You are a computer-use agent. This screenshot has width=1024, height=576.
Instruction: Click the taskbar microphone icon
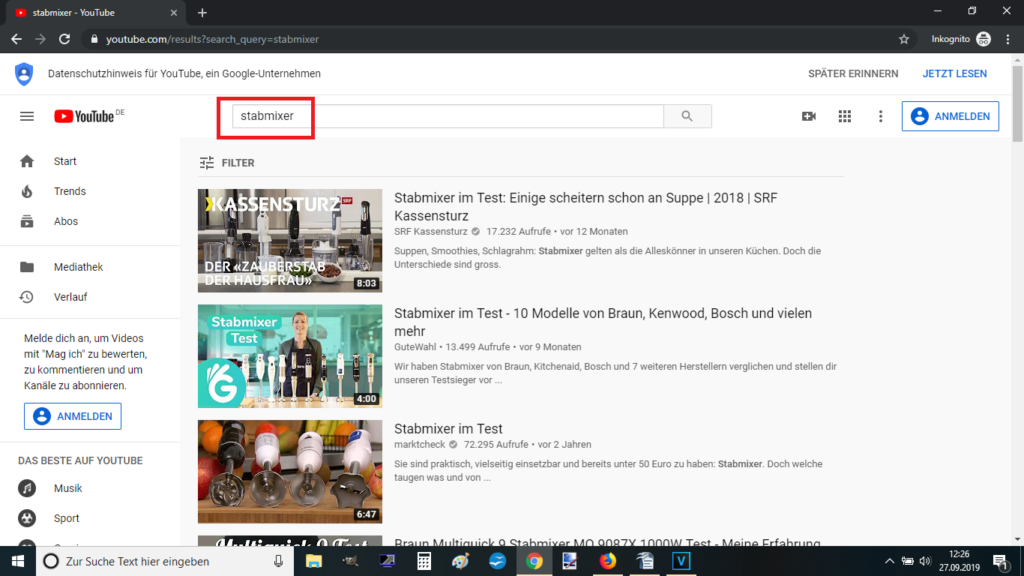coord(278,561)
